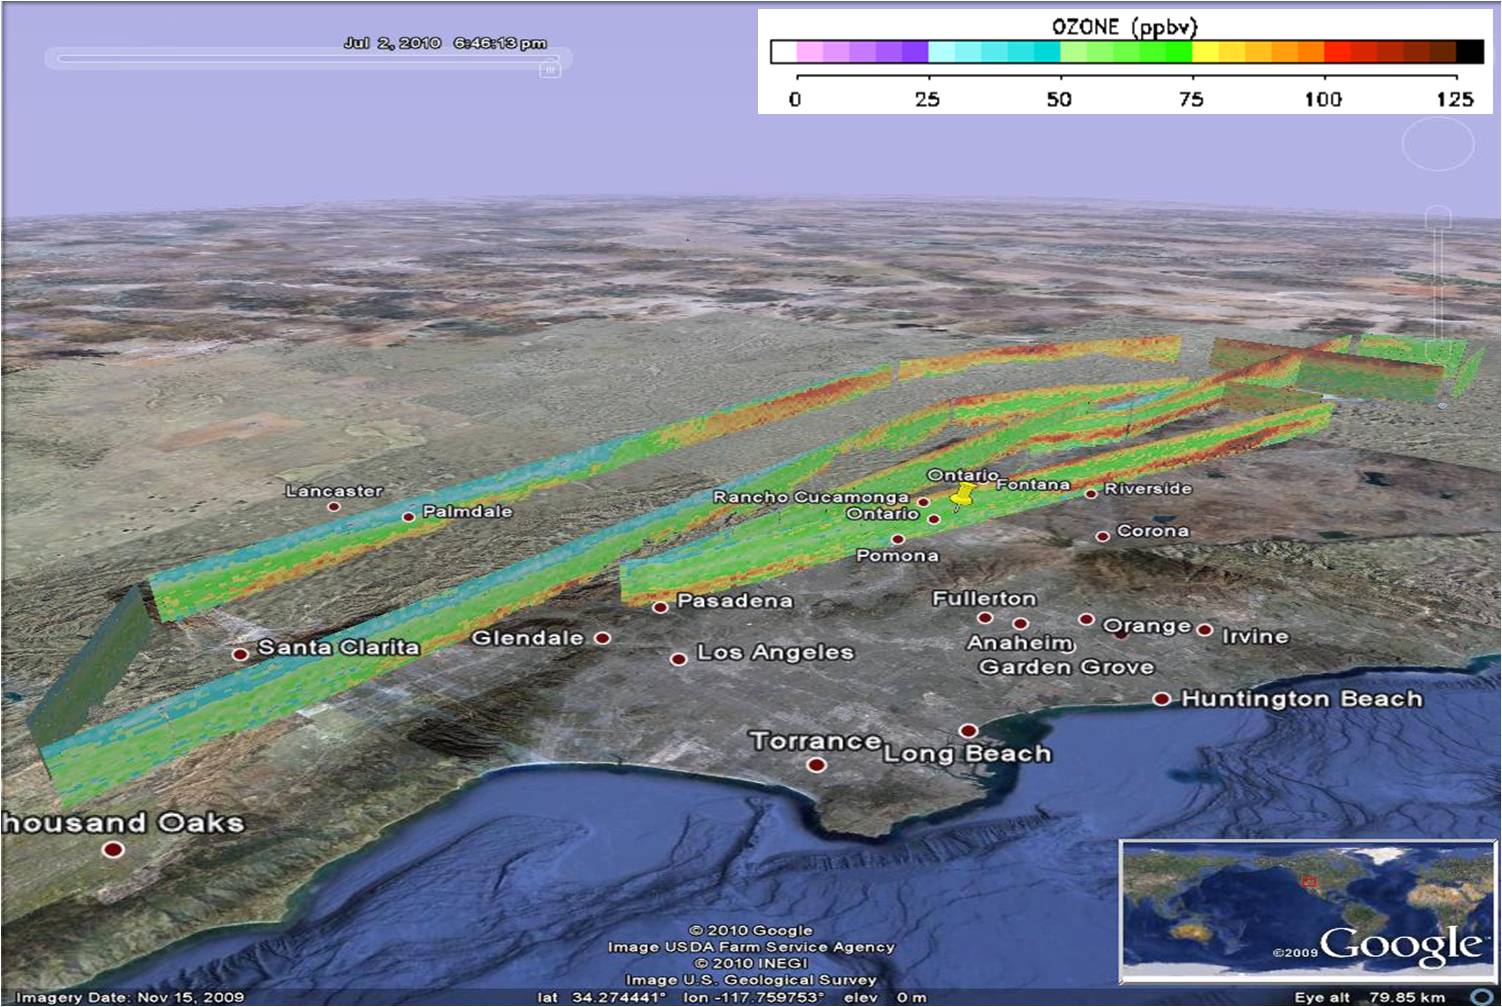This screenshot has width=1502, height=1007.
Task: Click the "Imagery Date: Nov 15, 2009" status text
Action: (x=130, y=997)
